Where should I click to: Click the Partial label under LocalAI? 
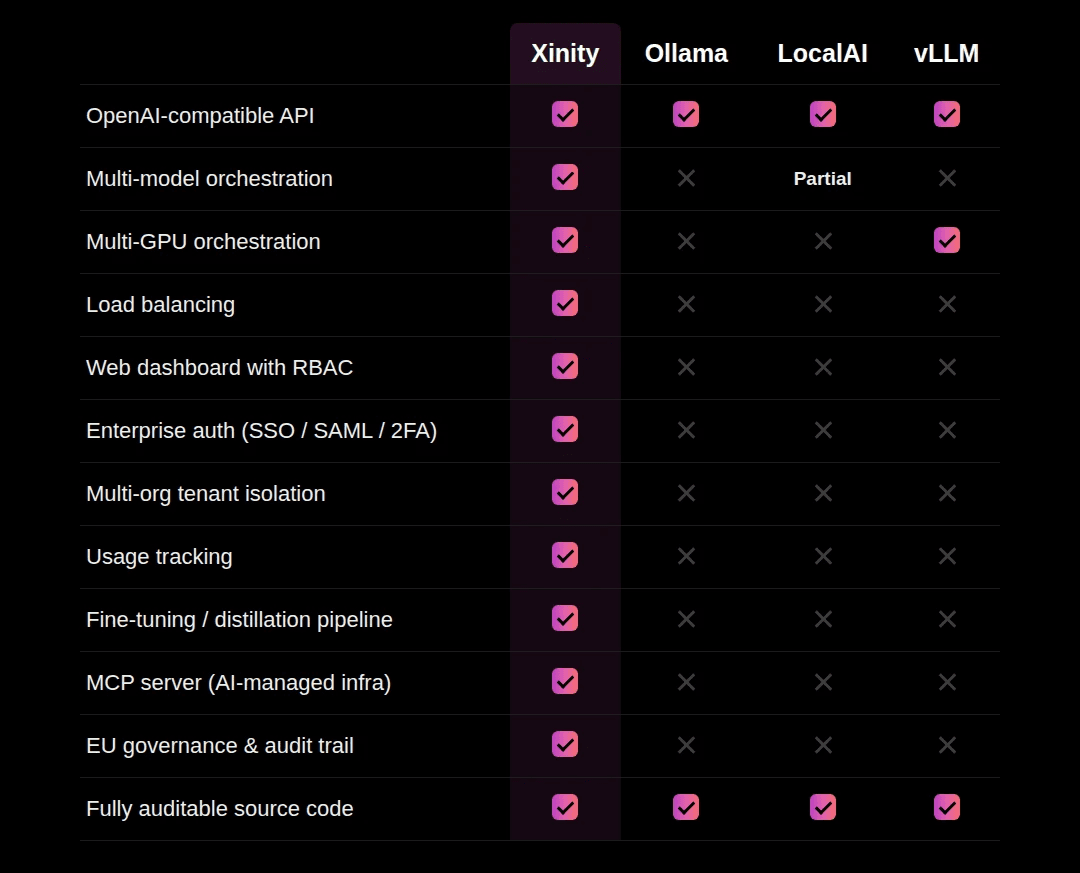pos(822,178)
